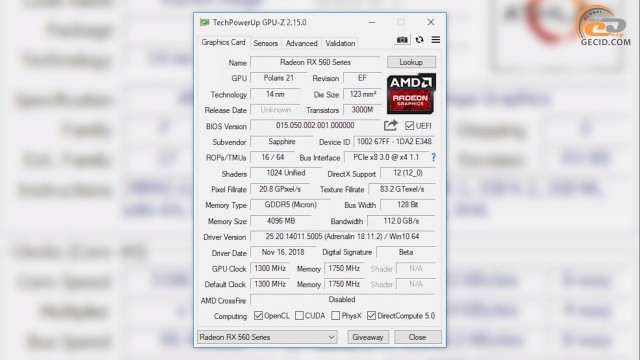The height and width of the screenshot is (360, 640).
Task: Click the DirectX Support field 12 (12_0)
Action: [408, 173]
